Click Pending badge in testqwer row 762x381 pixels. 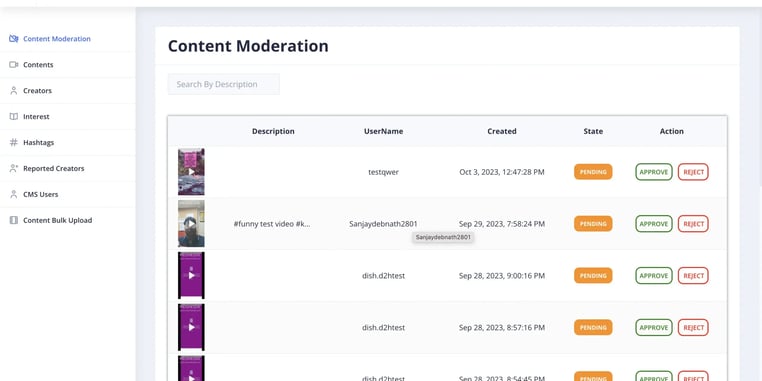pos(593,172)
